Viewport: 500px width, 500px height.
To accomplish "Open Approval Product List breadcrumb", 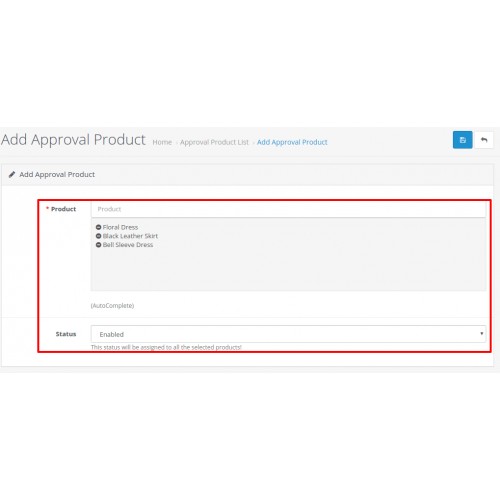I will [214, 142].
